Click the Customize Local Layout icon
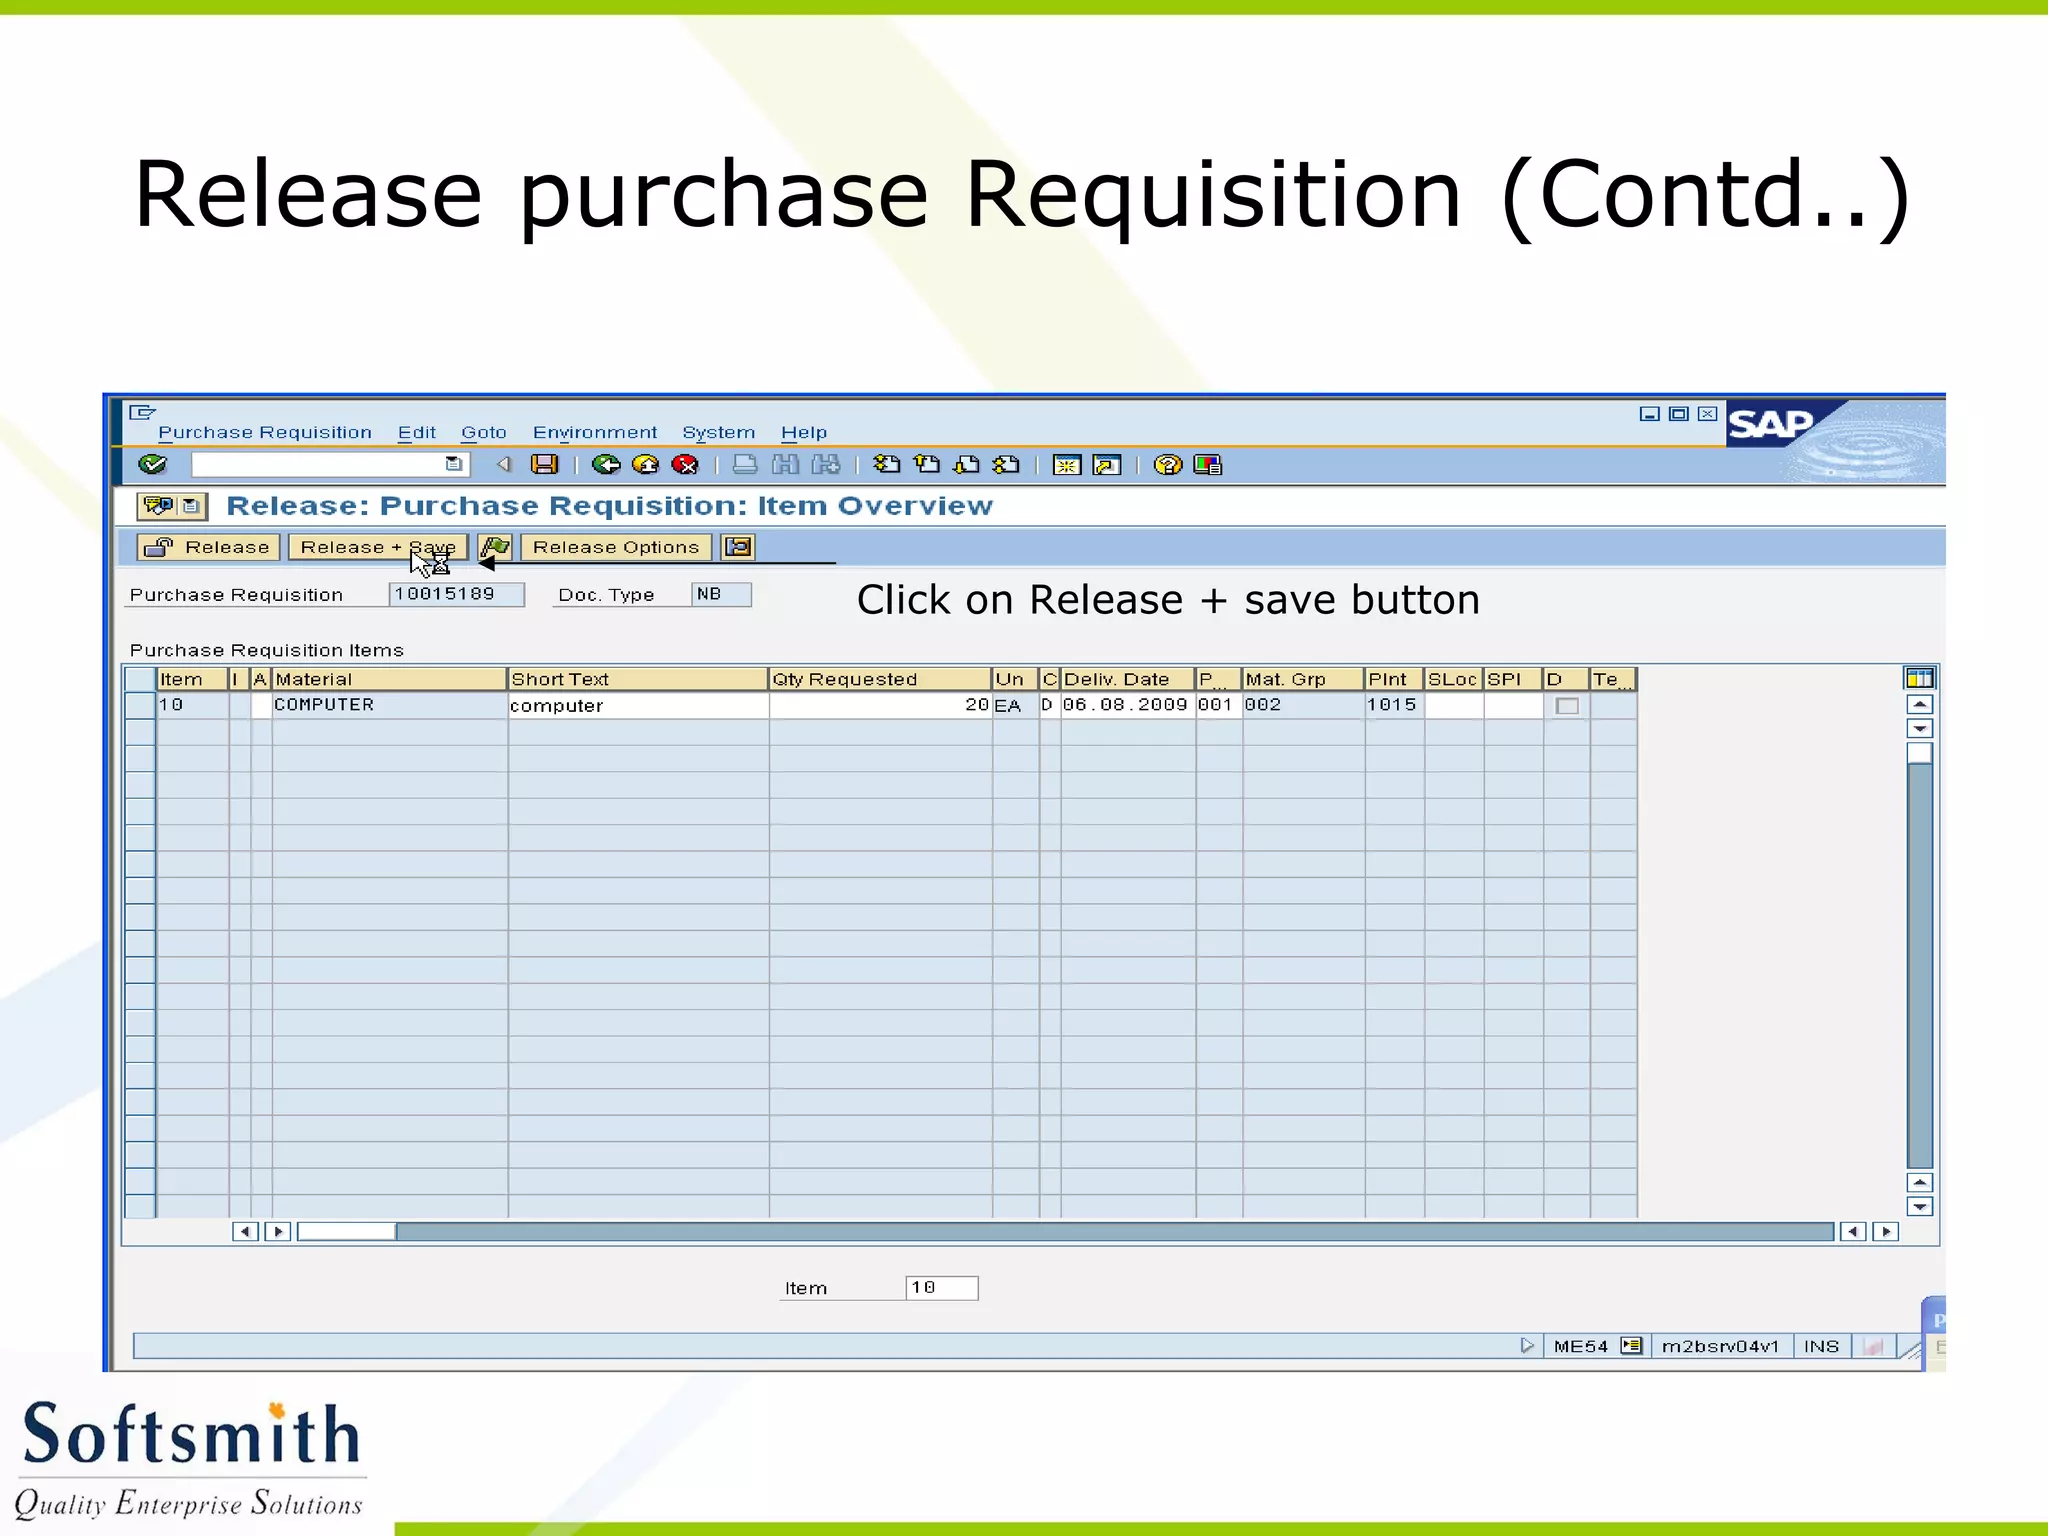This screenshot has height=1536, width=2048. [1208, 465]
